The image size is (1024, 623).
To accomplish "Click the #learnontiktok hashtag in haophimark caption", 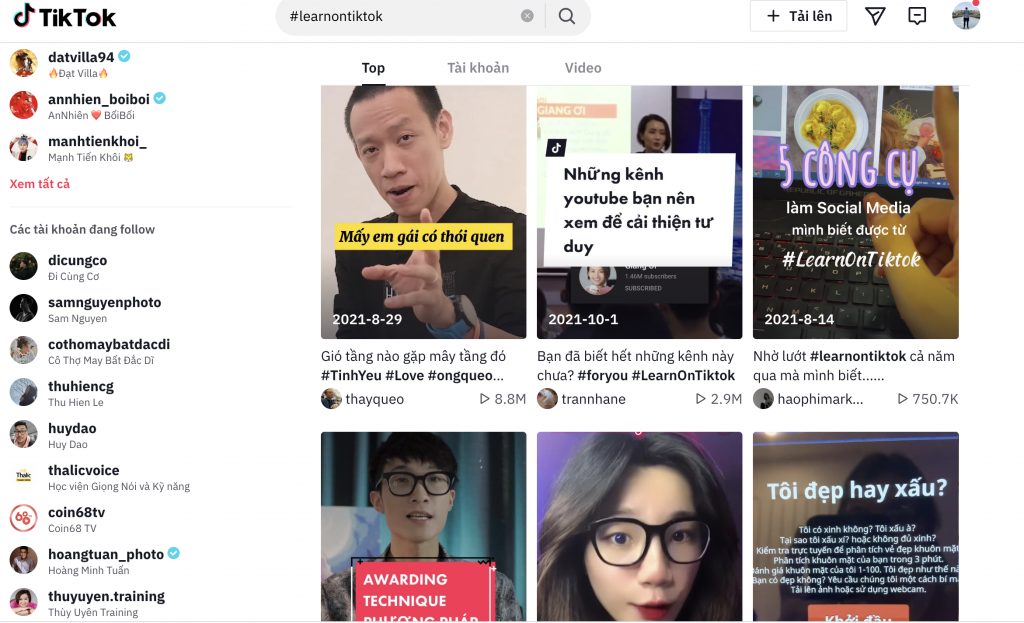I will click(858, 357).
